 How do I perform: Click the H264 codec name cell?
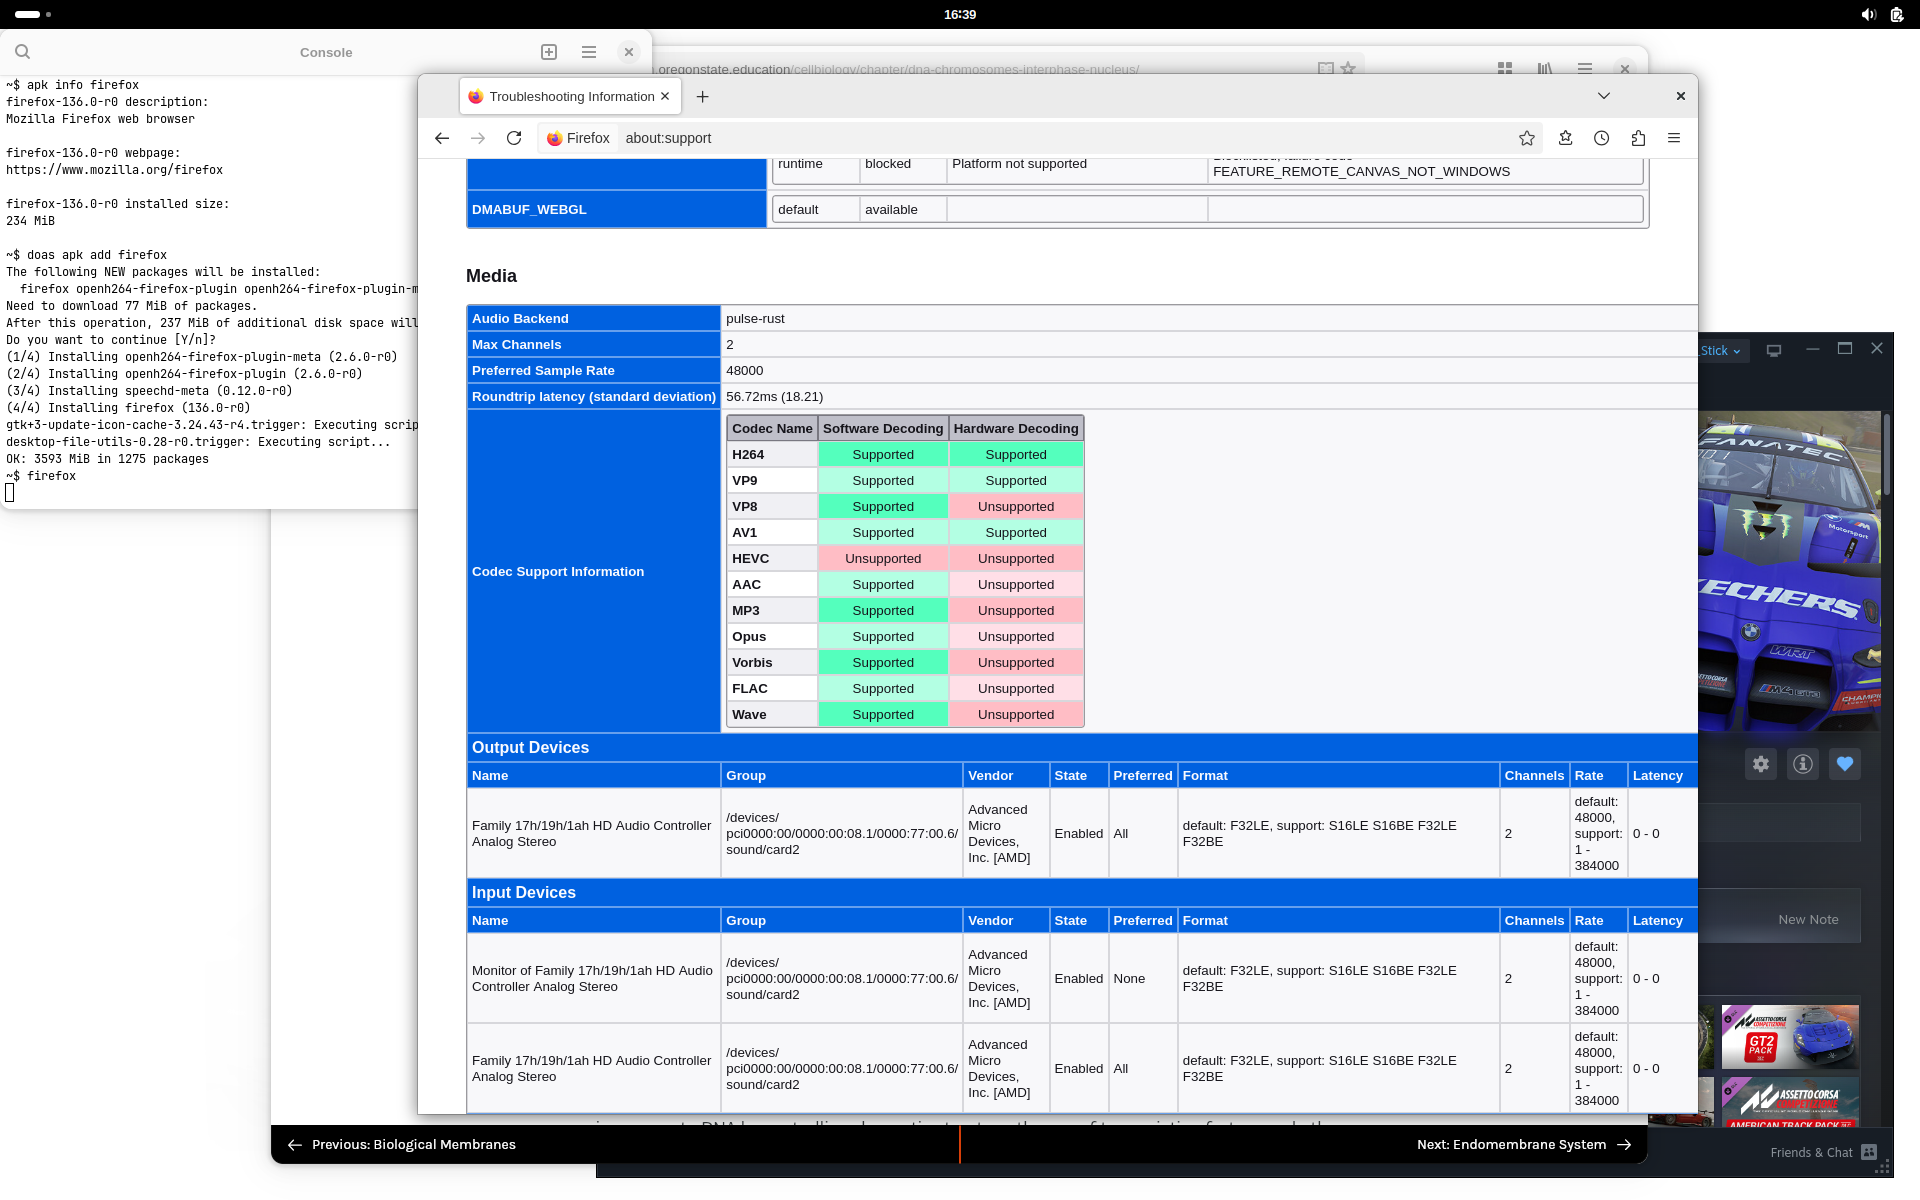[772, 455]
